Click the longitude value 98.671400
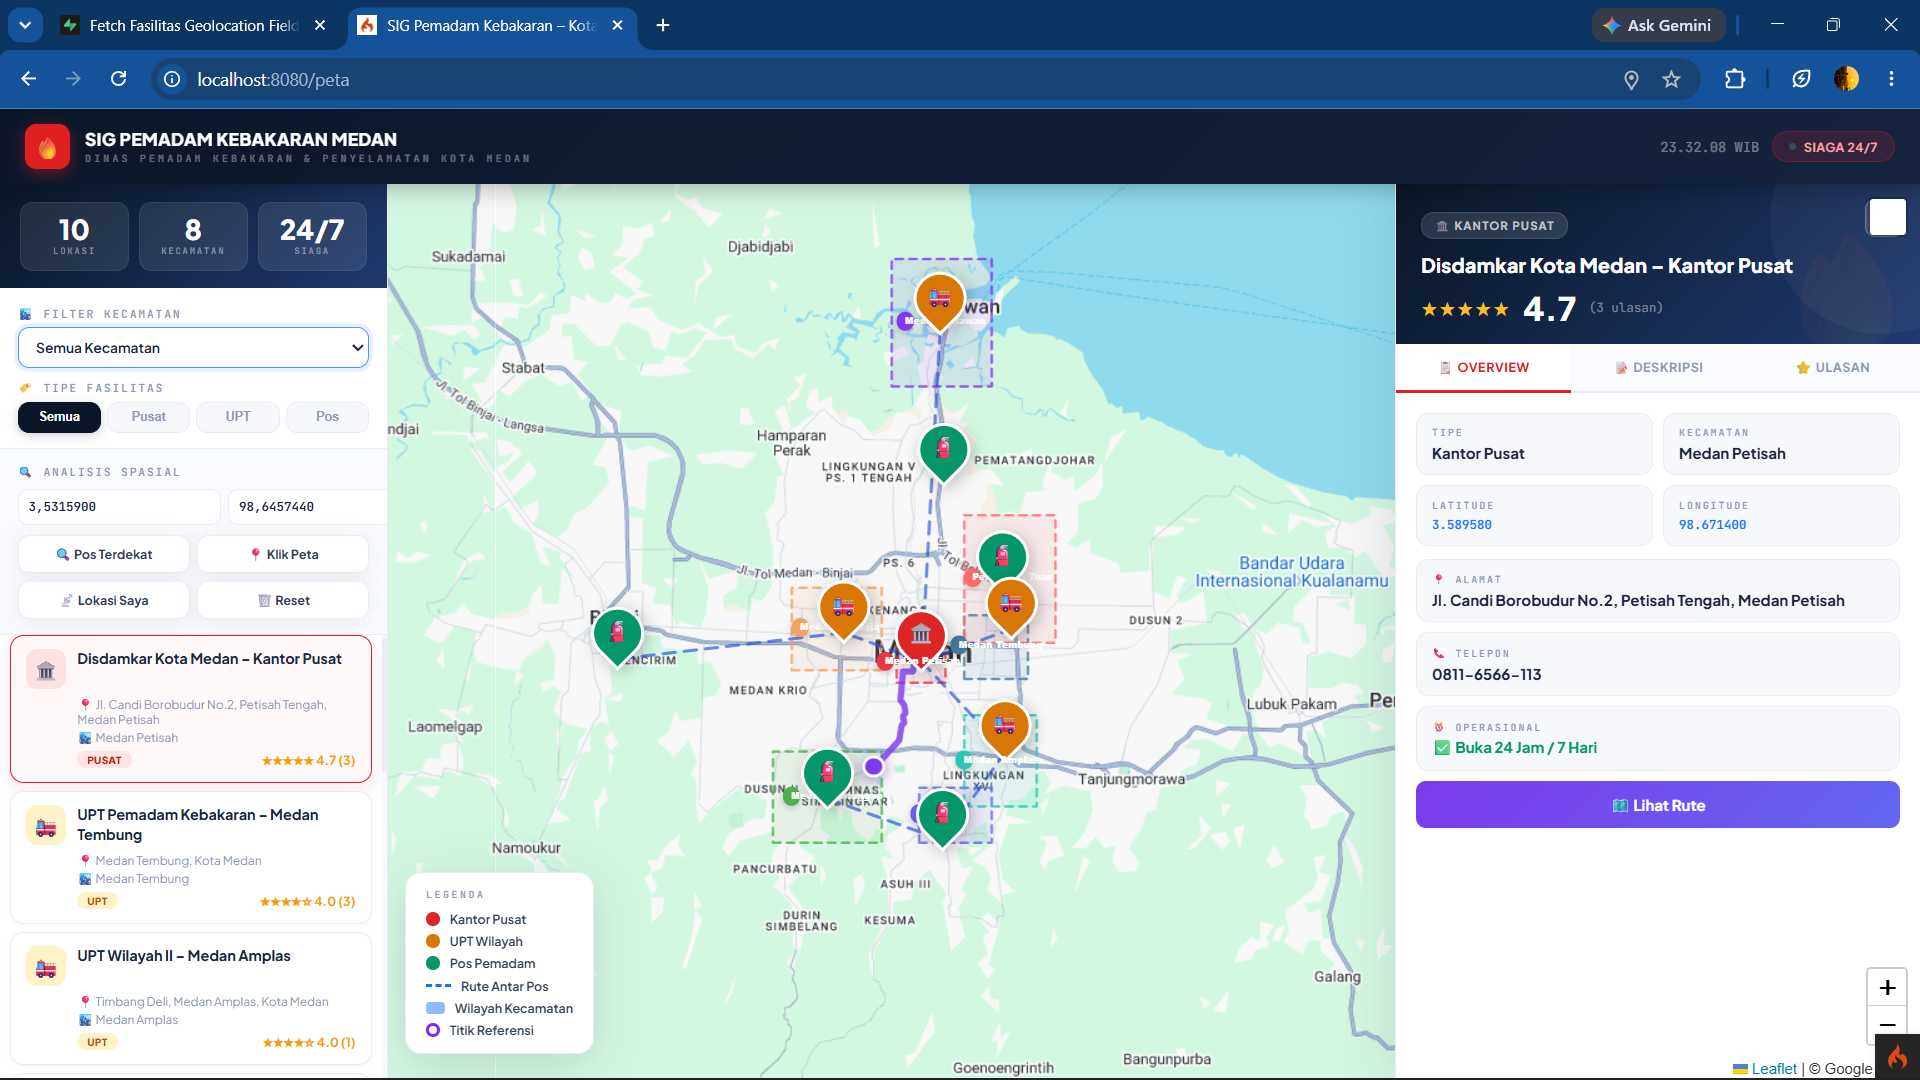Screen dimensions: 1920x1080 [x=1712, y=525]
